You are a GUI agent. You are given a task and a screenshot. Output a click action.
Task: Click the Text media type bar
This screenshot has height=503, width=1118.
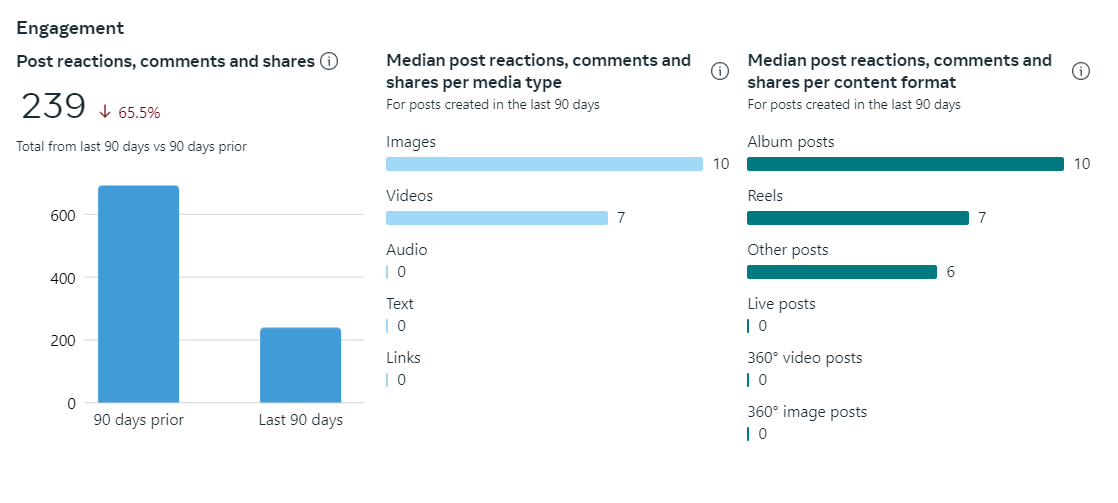pyautogui.click(x=387, y=326)
